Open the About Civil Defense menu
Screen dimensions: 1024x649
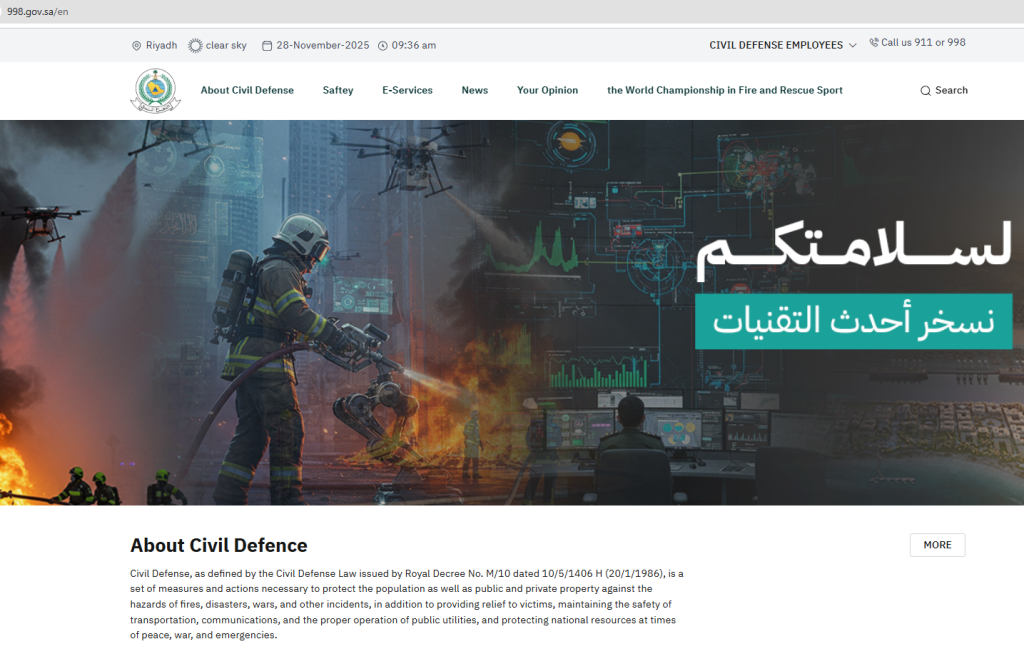(247, 90)
